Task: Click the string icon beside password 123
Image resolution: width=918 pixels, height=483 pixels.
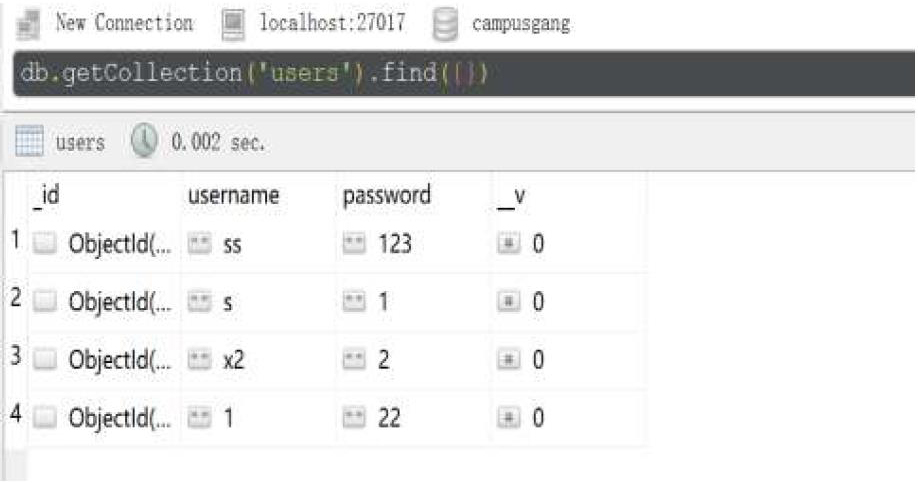Action: point(354,244)
